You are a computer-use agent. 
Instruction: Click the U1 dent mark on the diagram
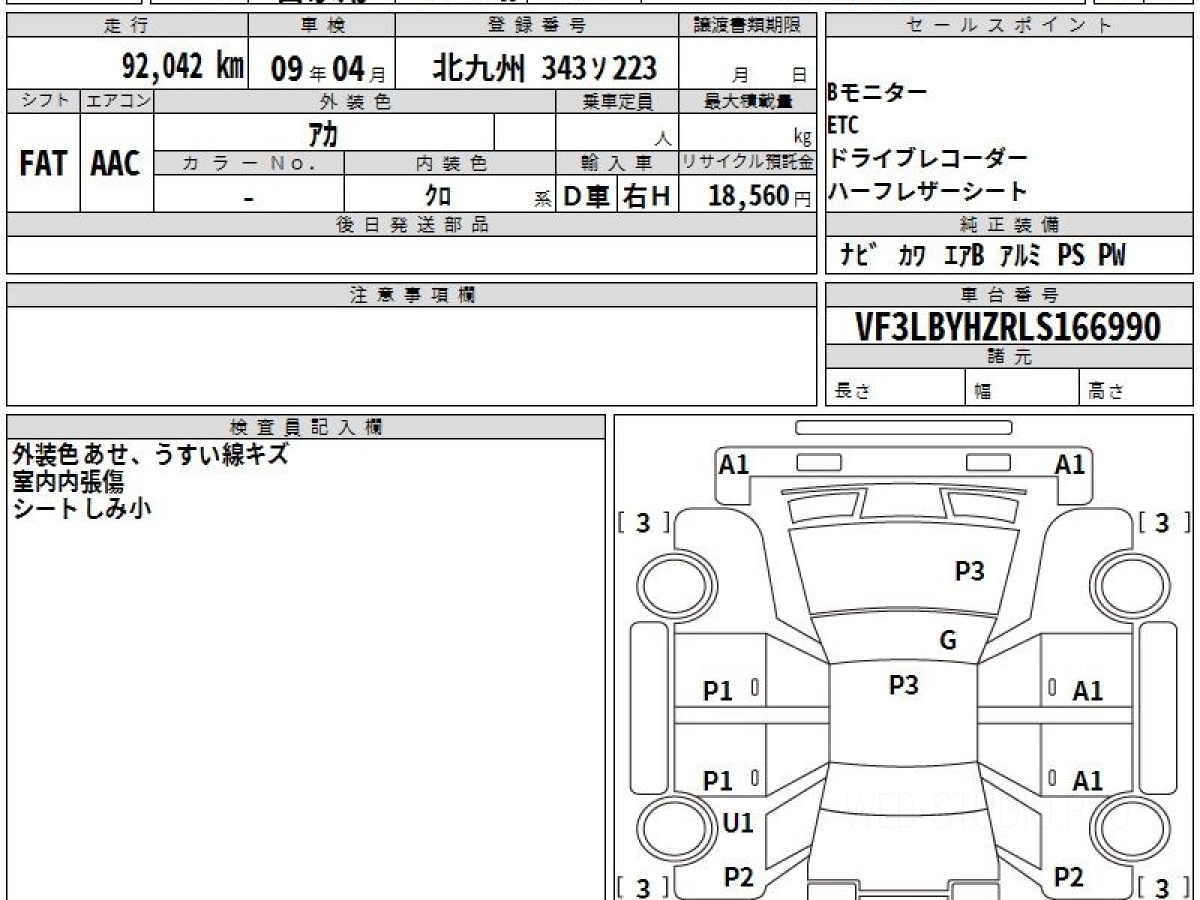(737, 823)
